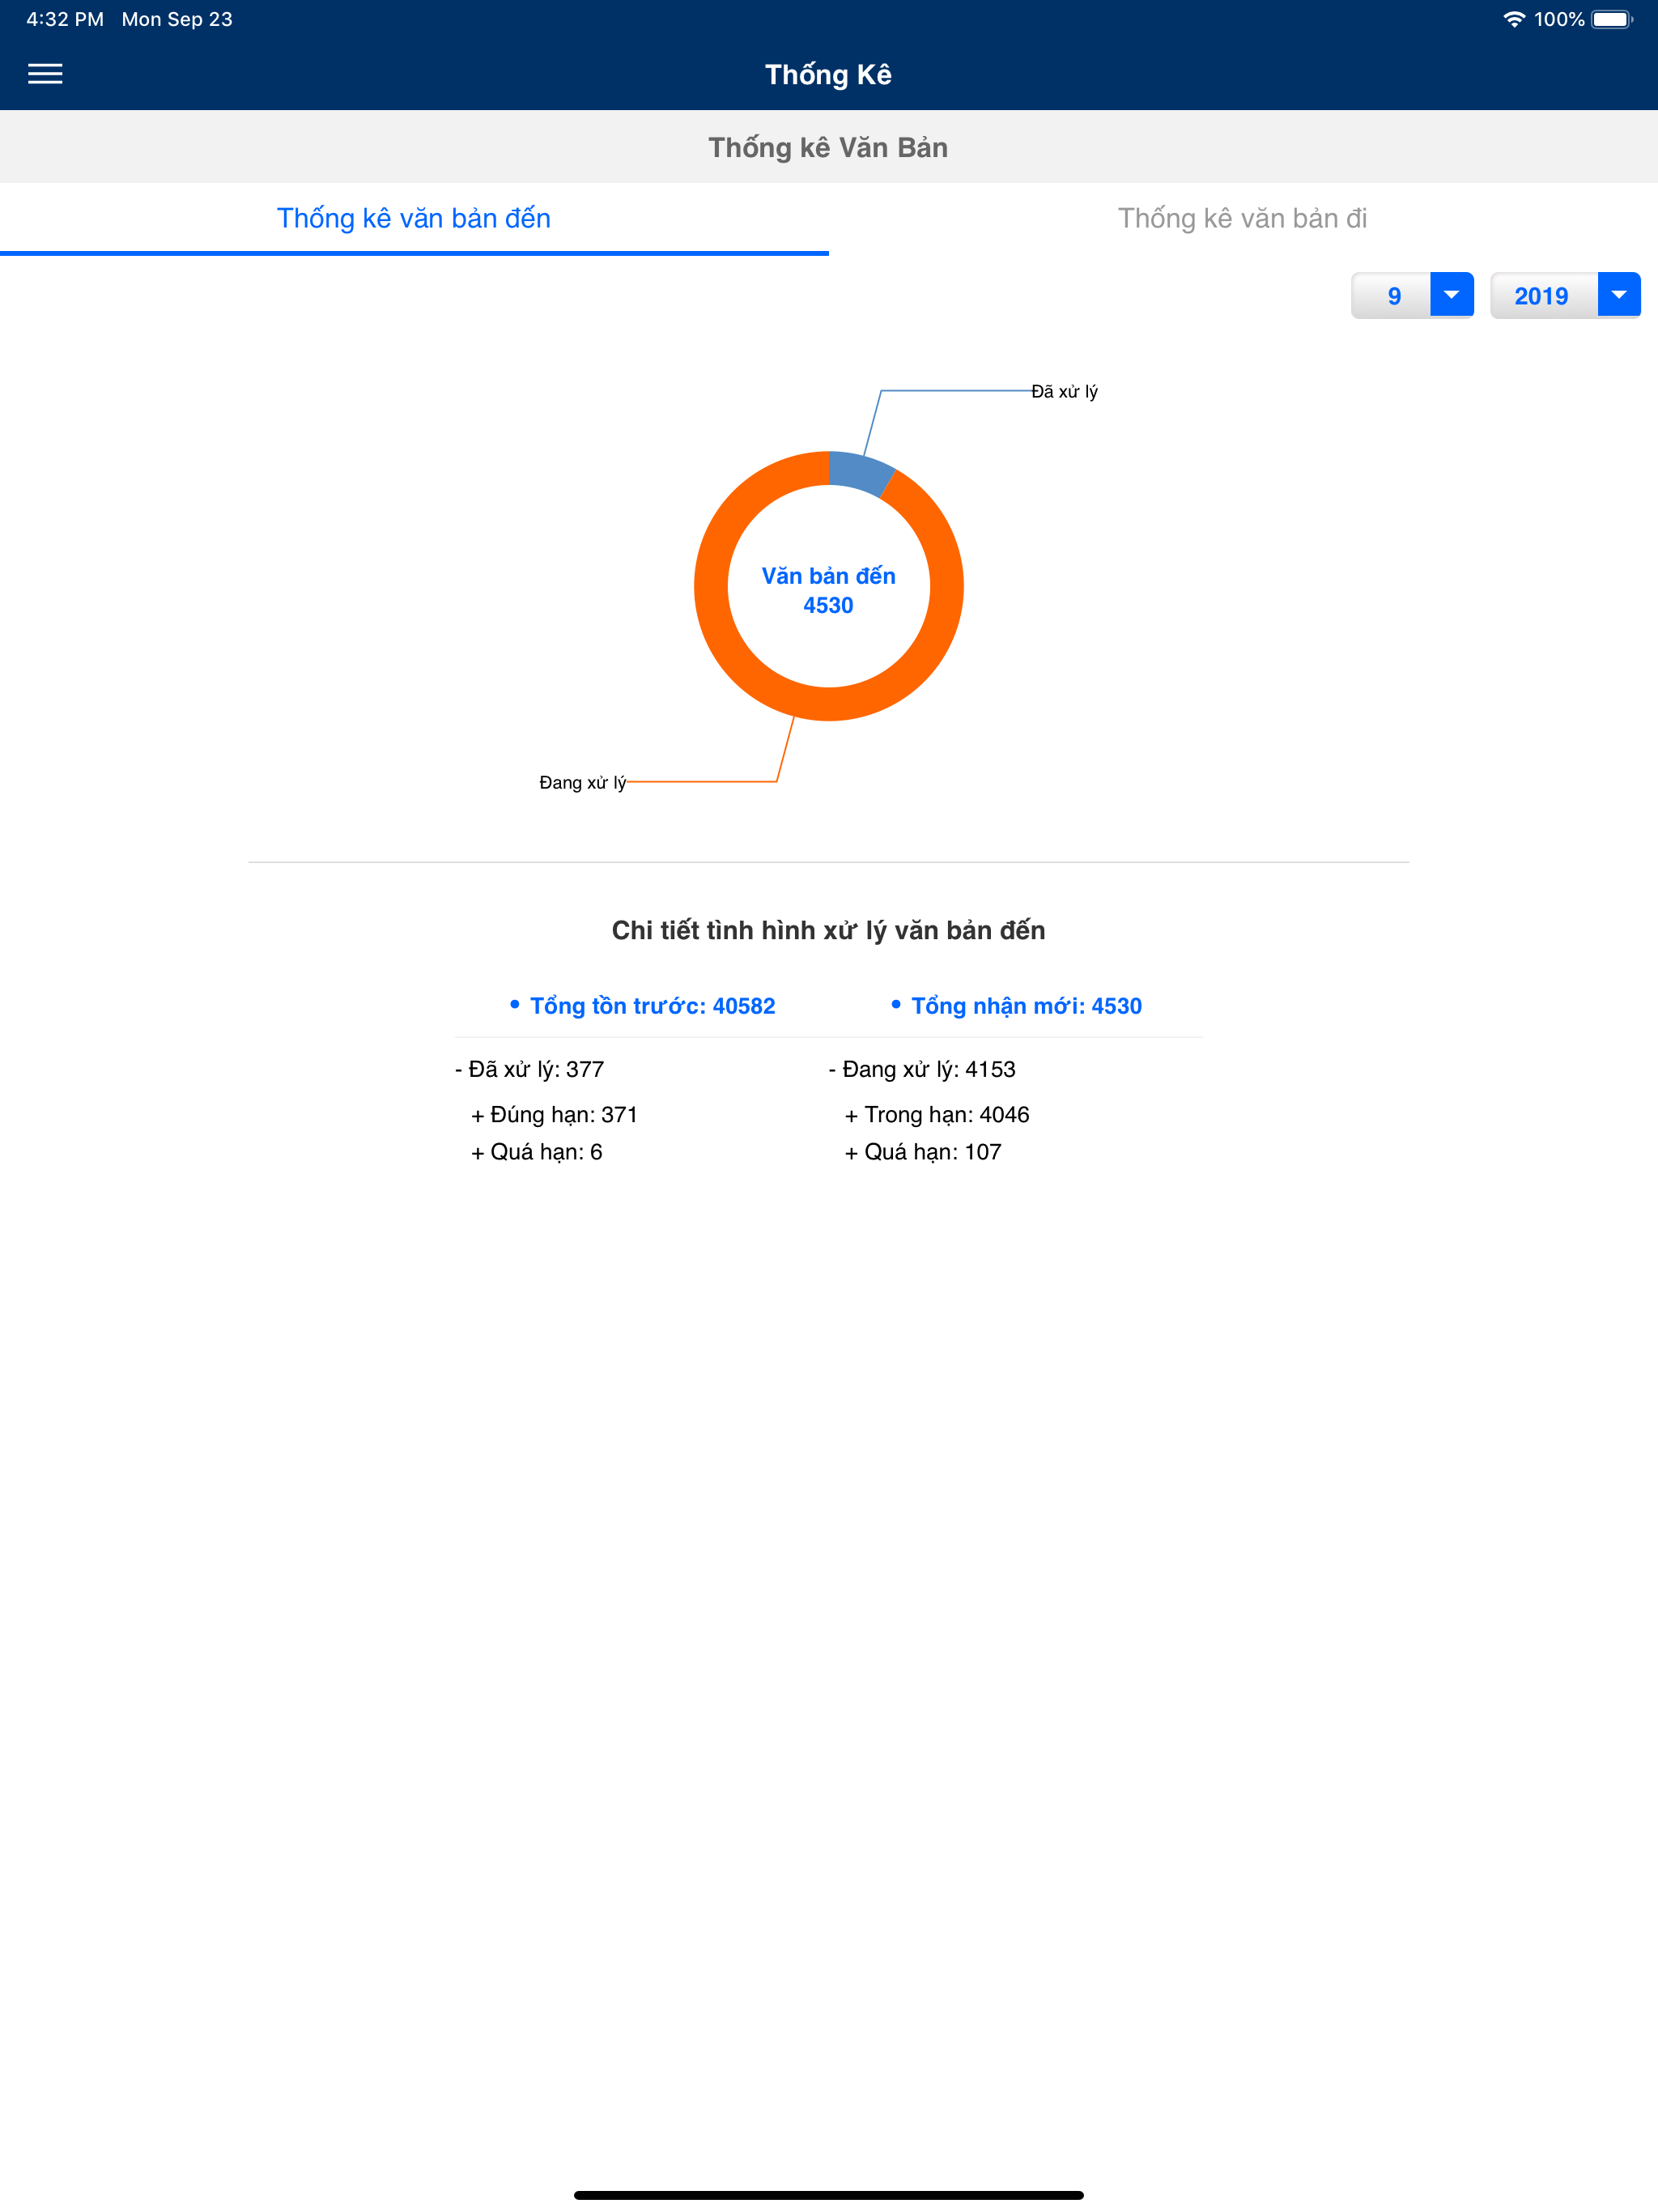Image resolution: width=1658 pixels, height=2212 pixels.
Task: Tap Văn bản đến 4530 center text
Action: tap(829, 590)
